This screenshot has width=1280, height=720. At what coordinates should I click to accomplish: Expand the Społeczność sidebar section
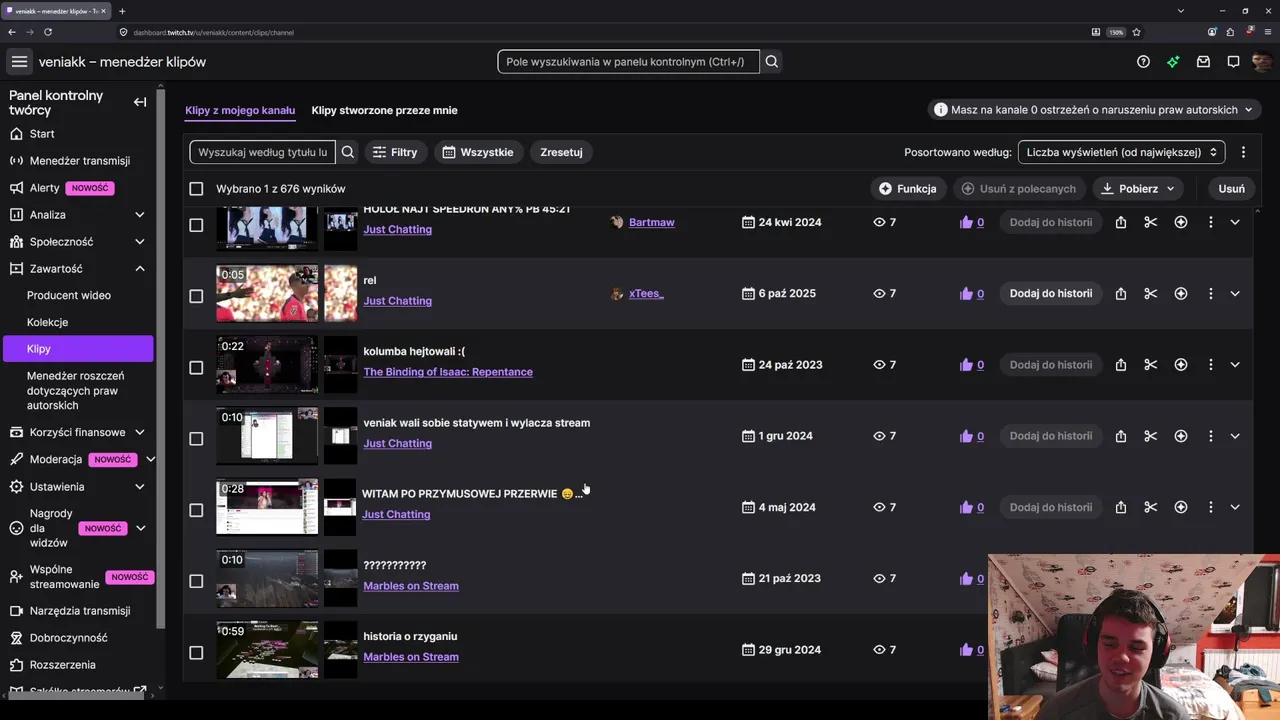140,242
